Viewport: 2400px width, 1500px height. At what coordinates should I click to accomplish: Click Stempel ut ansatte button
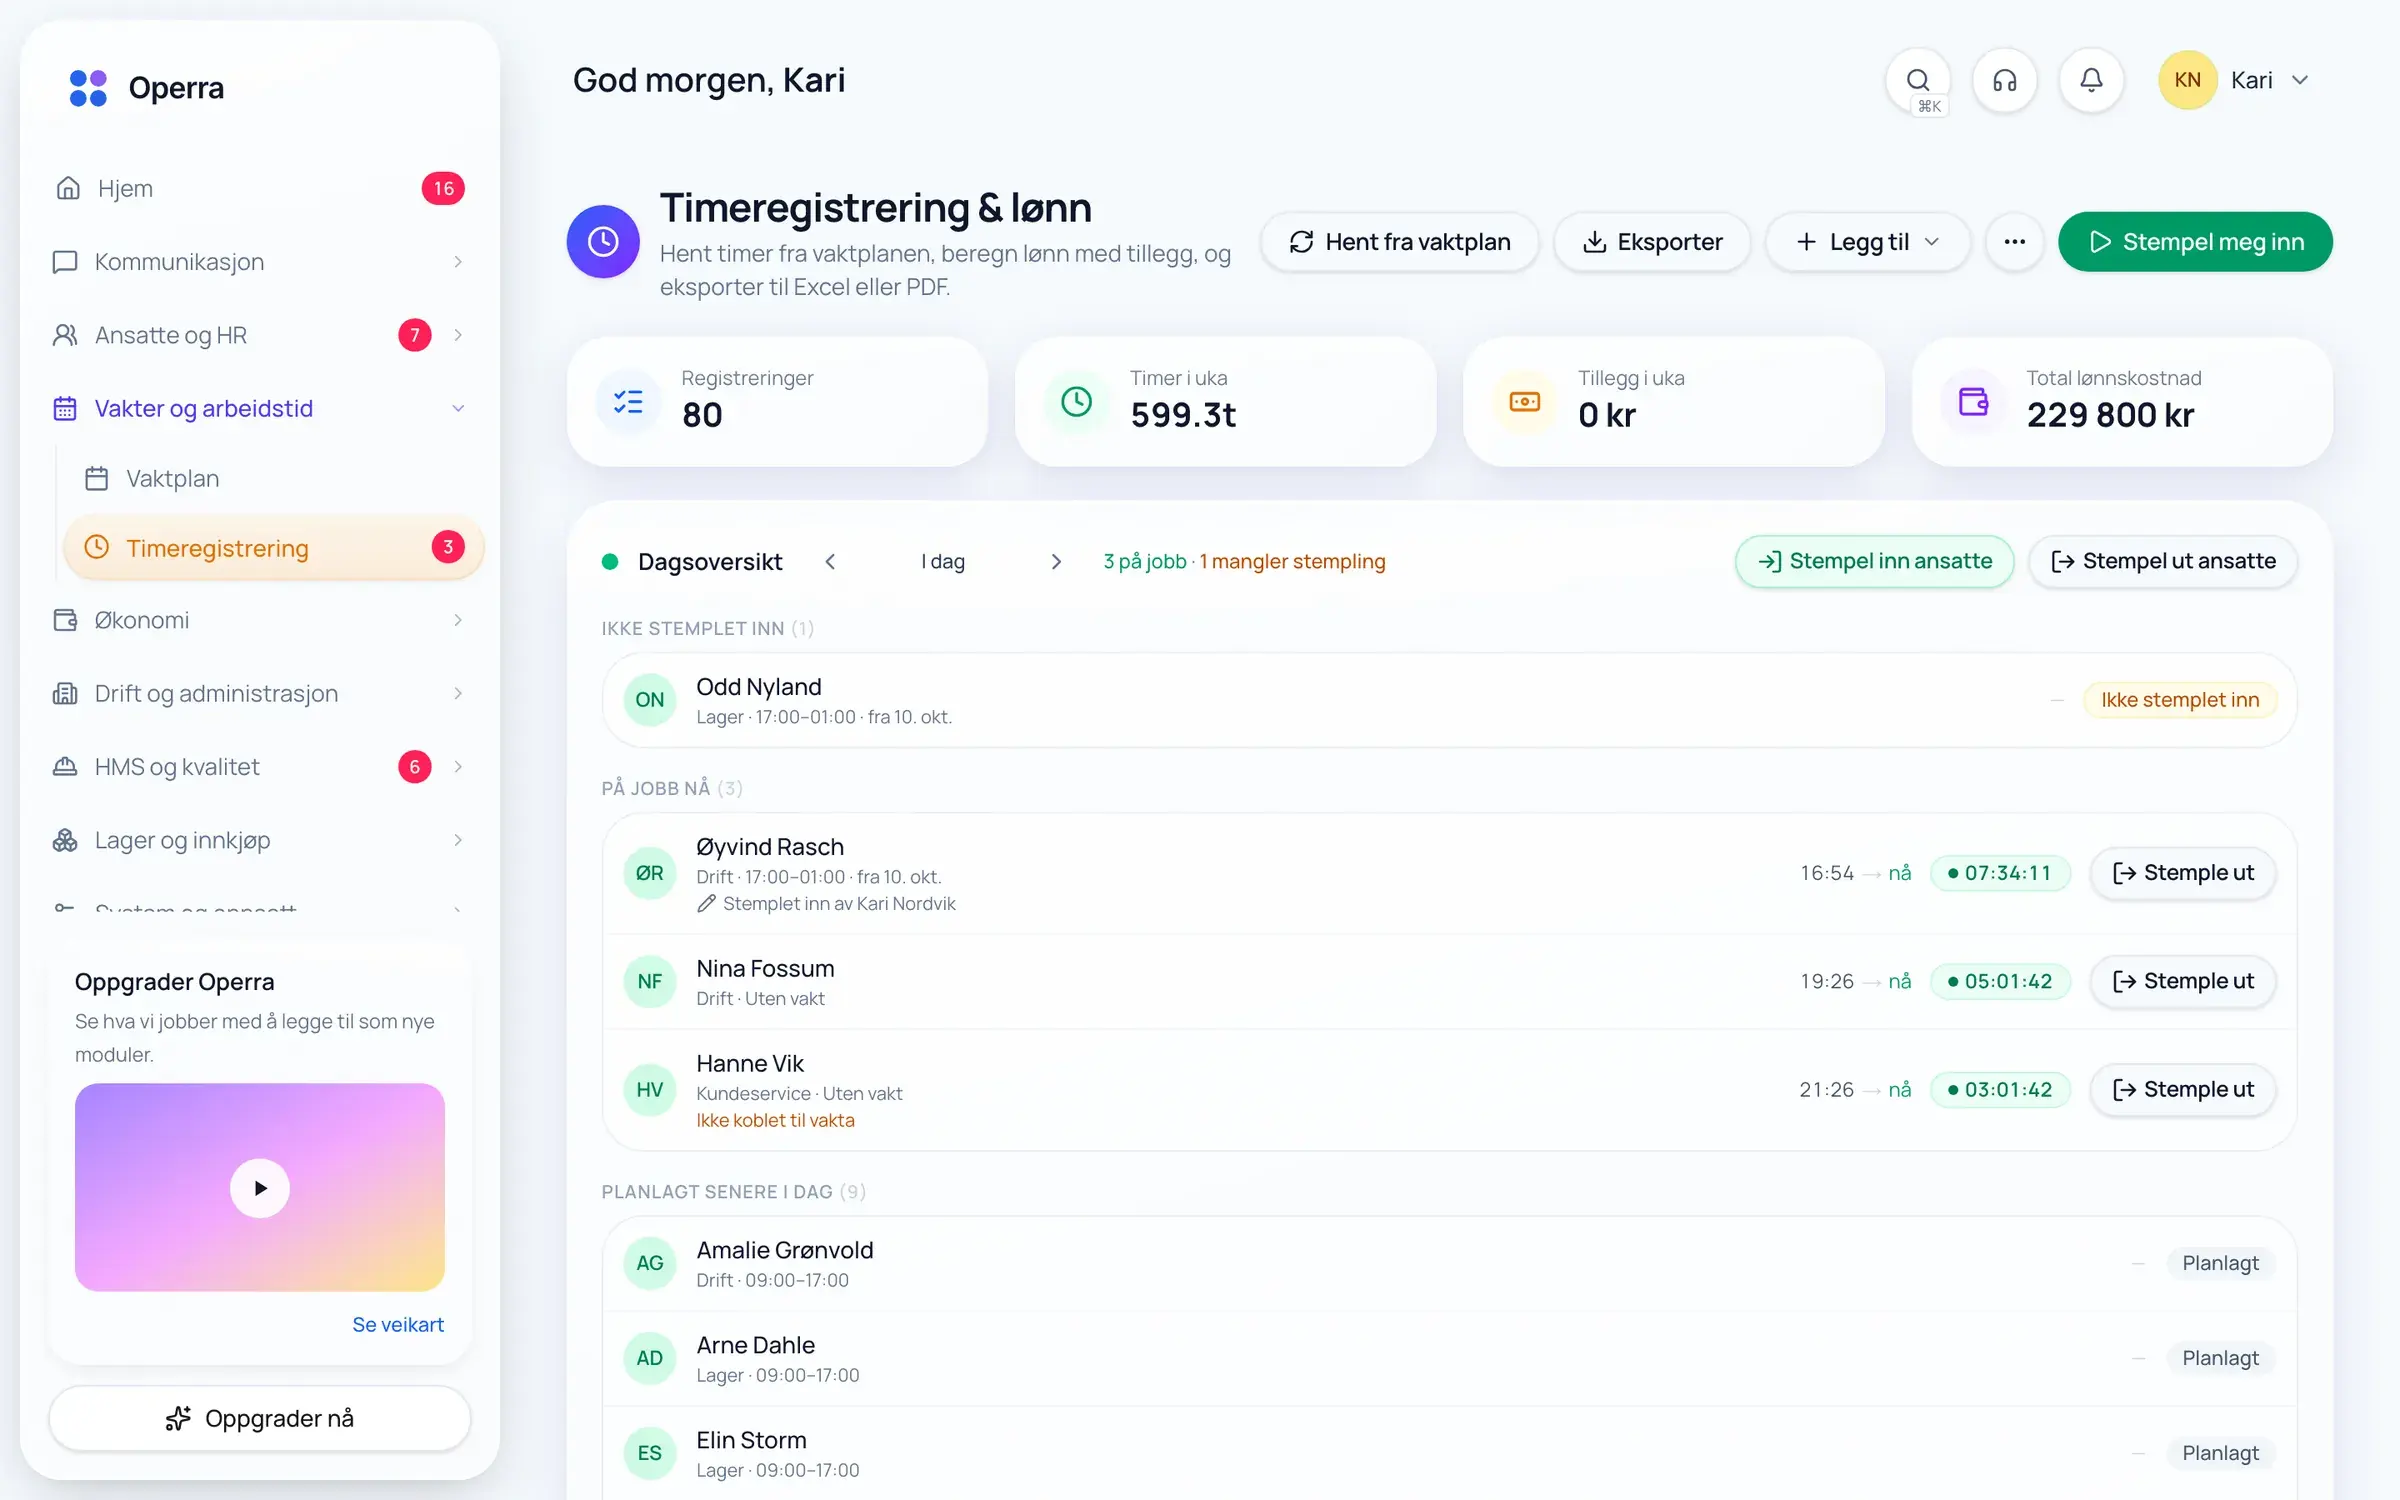(2163, 562)
